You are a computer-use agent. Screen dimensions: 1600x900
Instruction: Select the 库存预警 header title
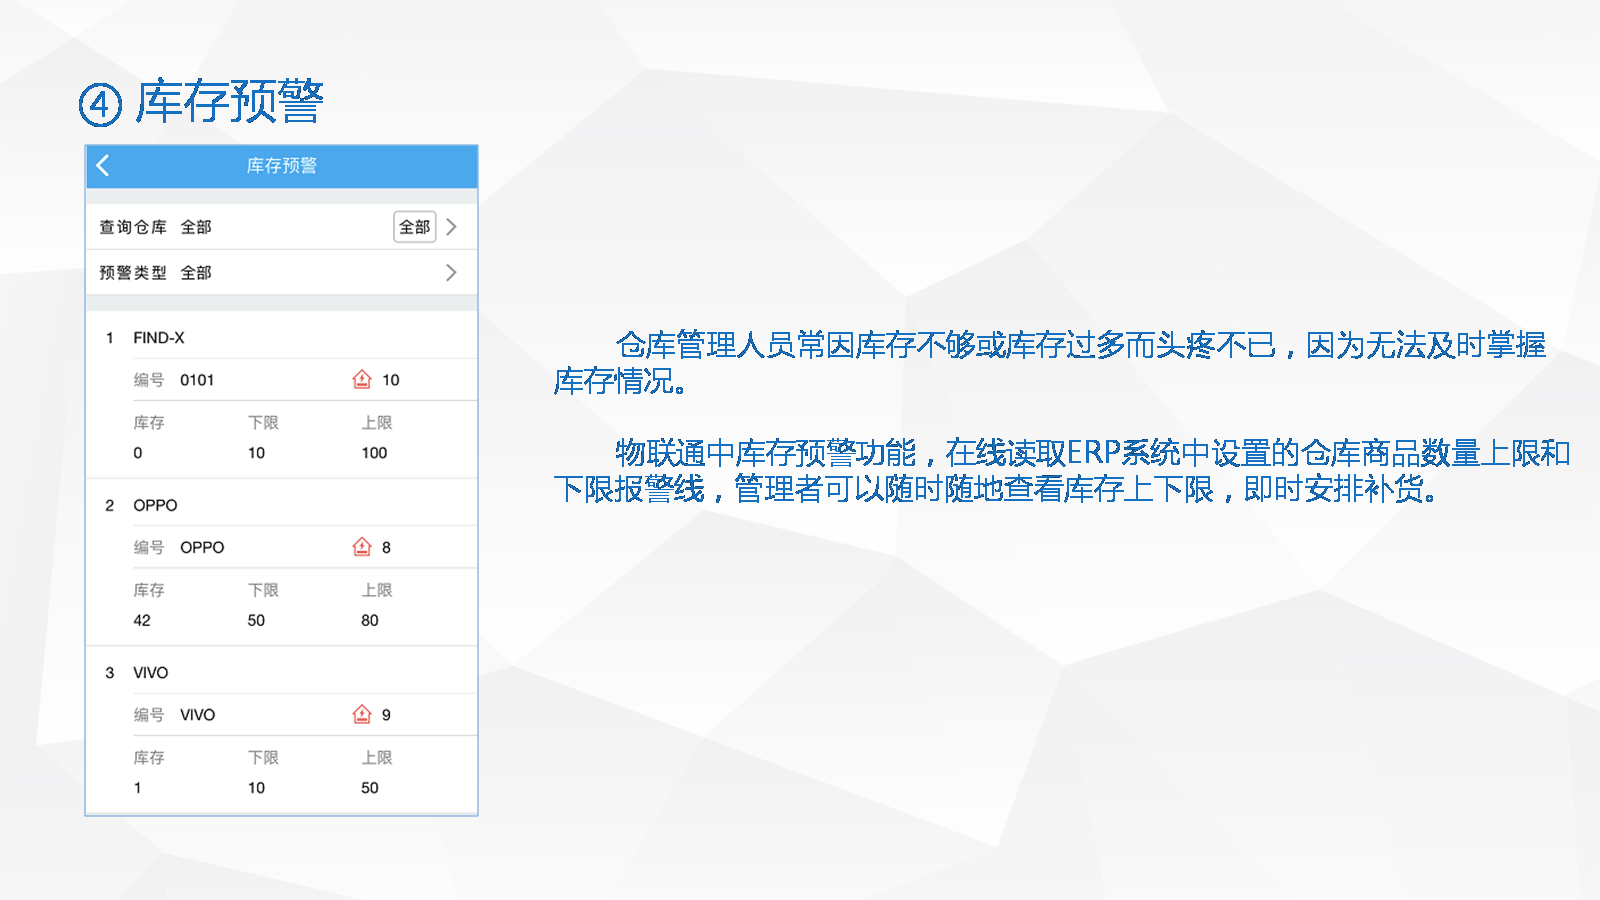click(x=281, y=166)
